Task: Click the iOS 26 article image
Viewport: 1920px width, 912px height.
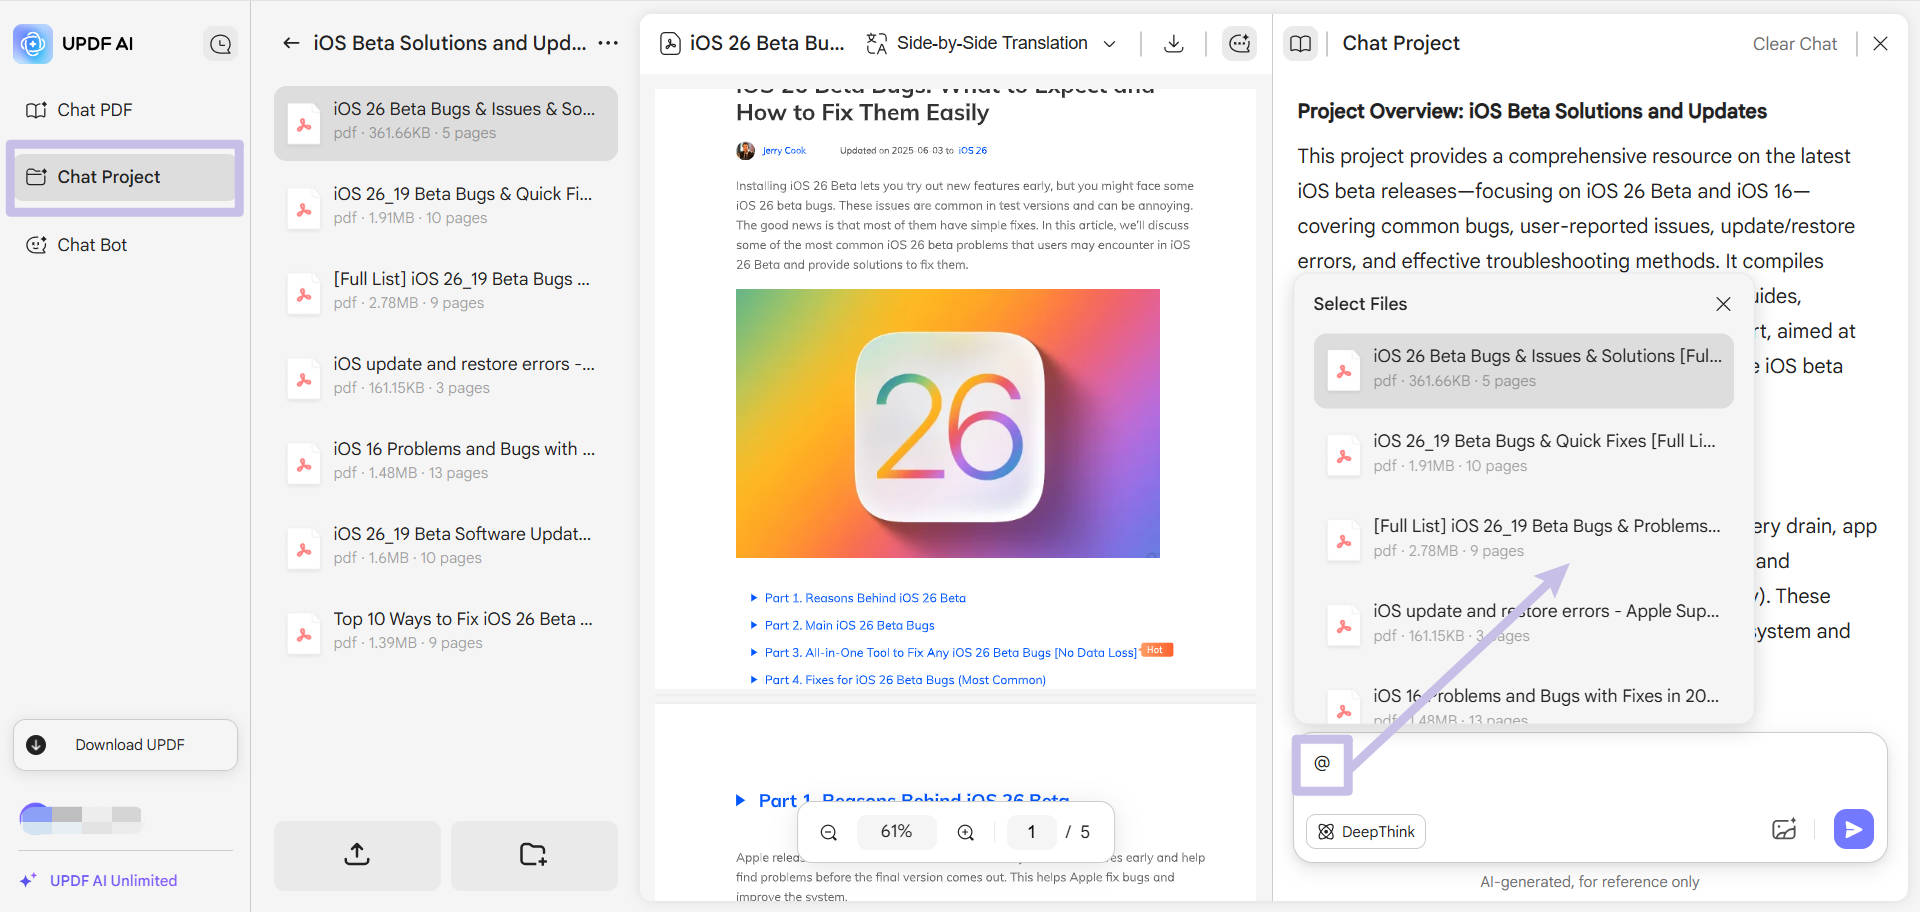Action: (948, 423)
